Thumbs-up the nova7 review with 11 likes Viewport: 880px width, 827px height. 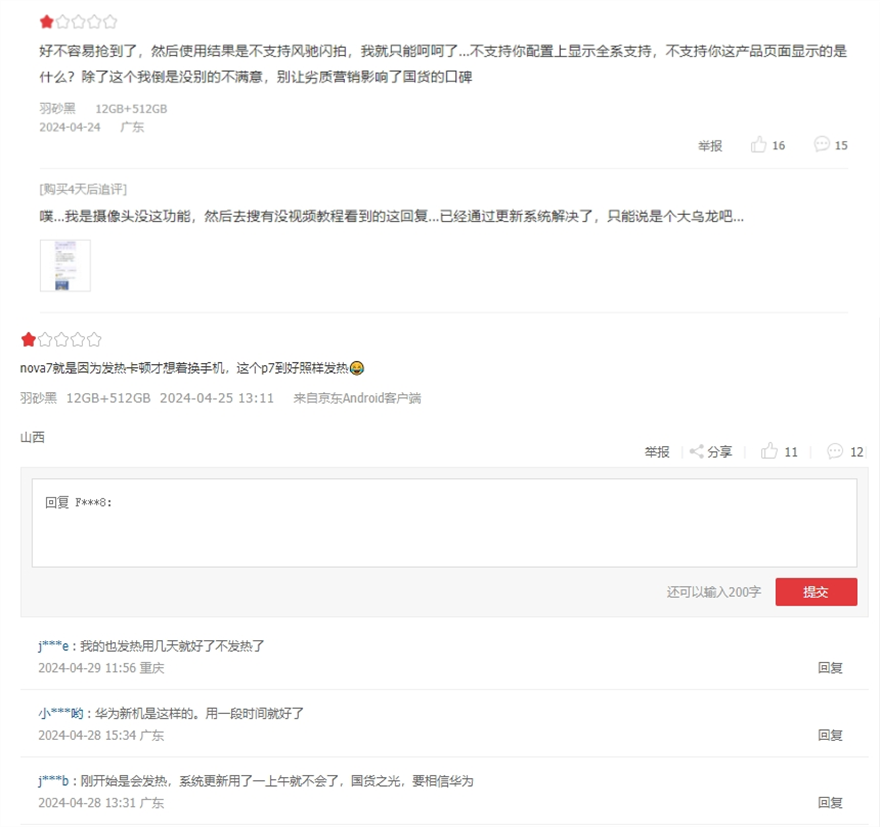(779, 452)
